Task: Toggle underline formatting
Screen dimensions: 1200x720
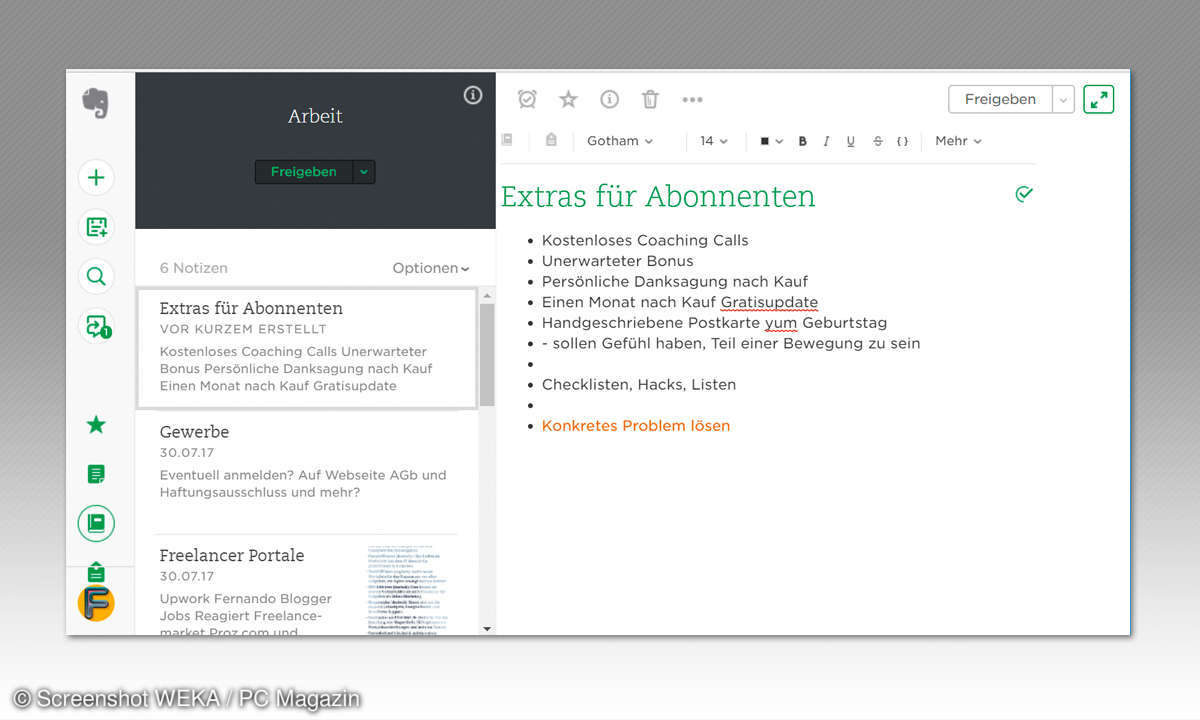Action: [x=851, y=142]
